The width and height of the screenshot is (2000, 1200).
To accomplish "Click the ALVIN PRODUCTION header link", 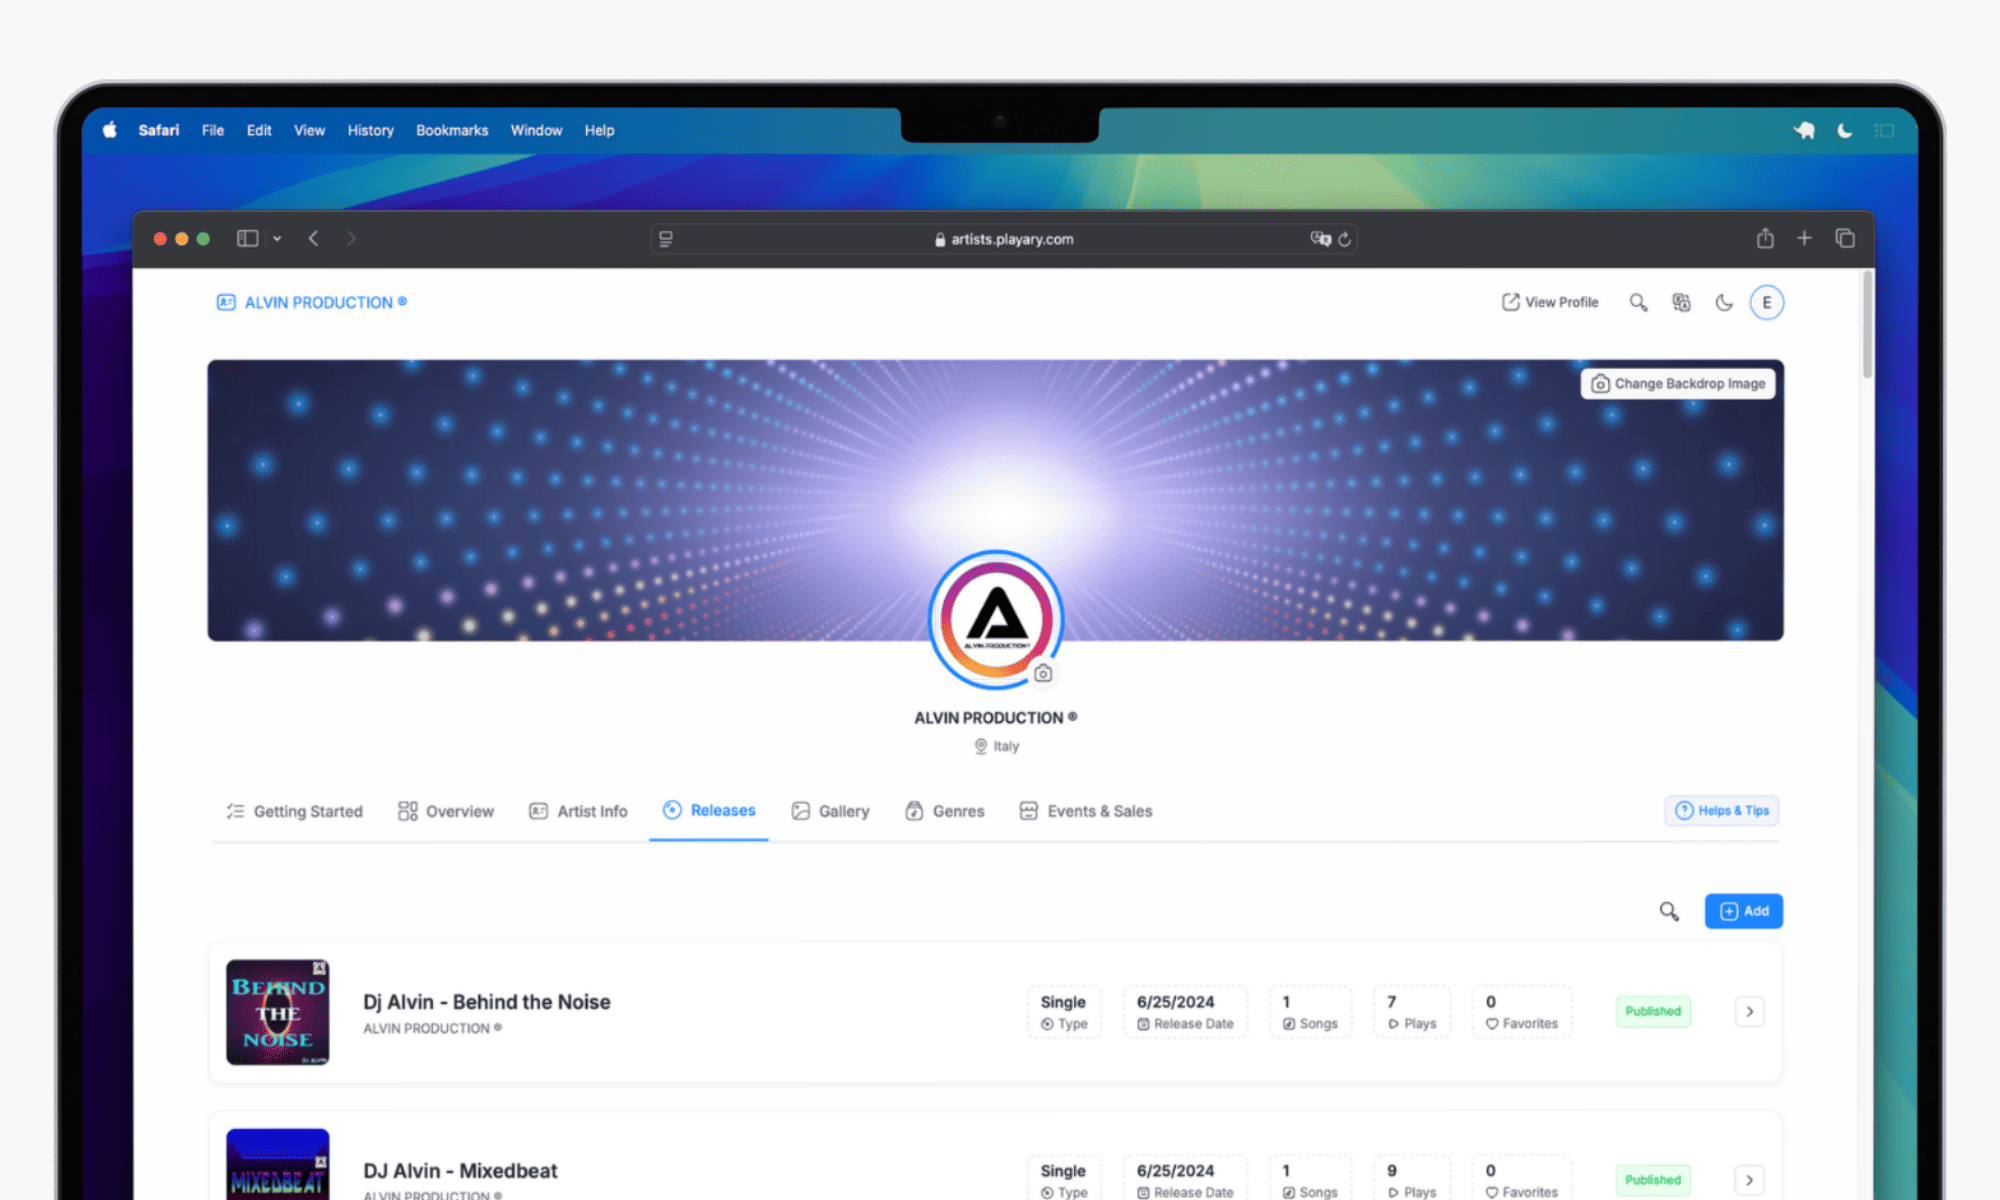I will [x=312, y=302].
